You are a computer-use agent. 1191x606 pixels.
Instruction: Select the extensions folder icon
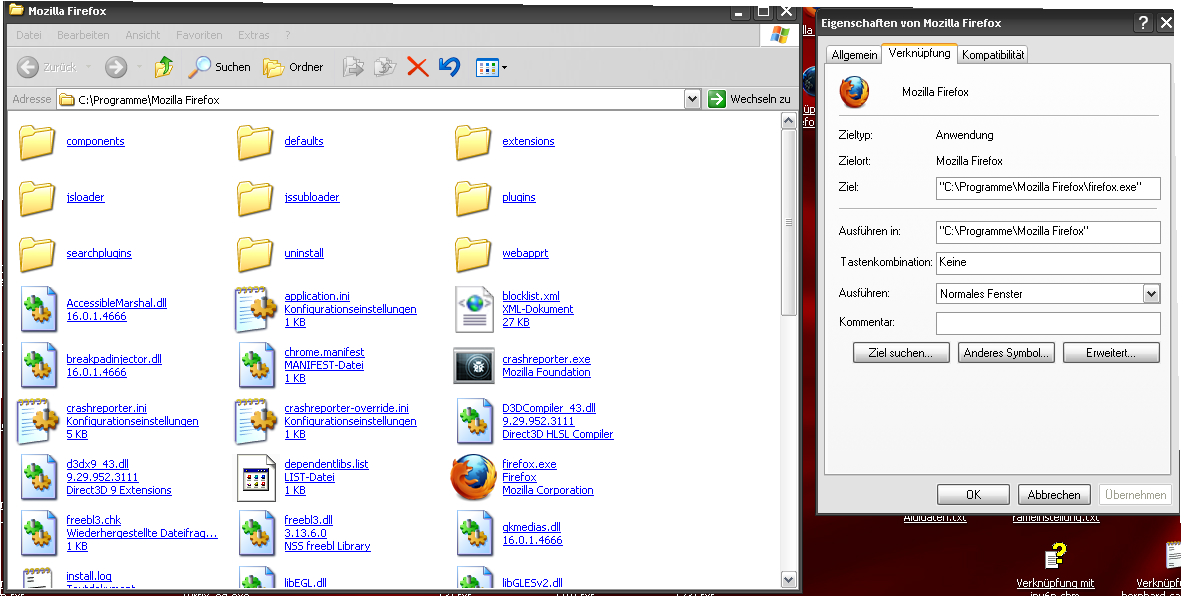pos(472,142)
